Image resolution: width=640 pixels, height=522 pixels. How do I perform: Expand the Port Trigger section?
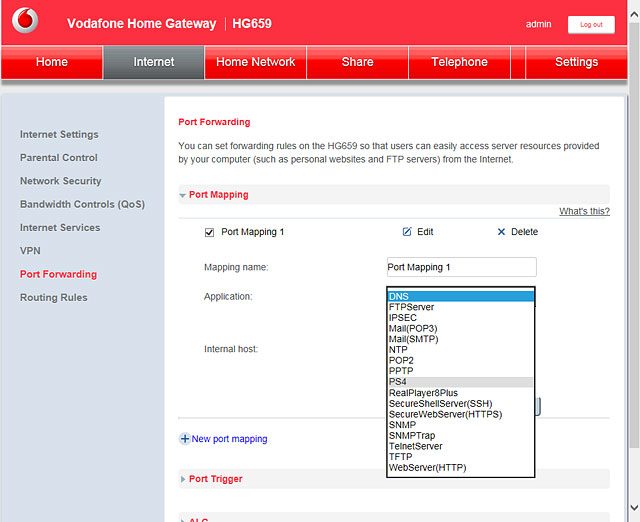183,479
